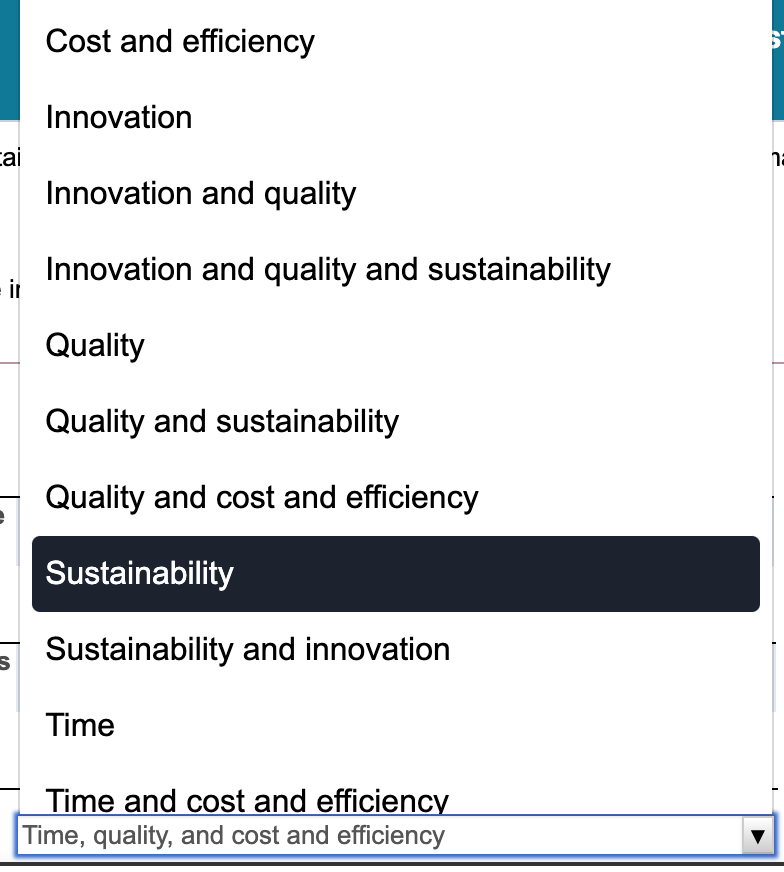
Task: Choose "Sustainability and innovation" option
Action: click(x=247, y=649)
